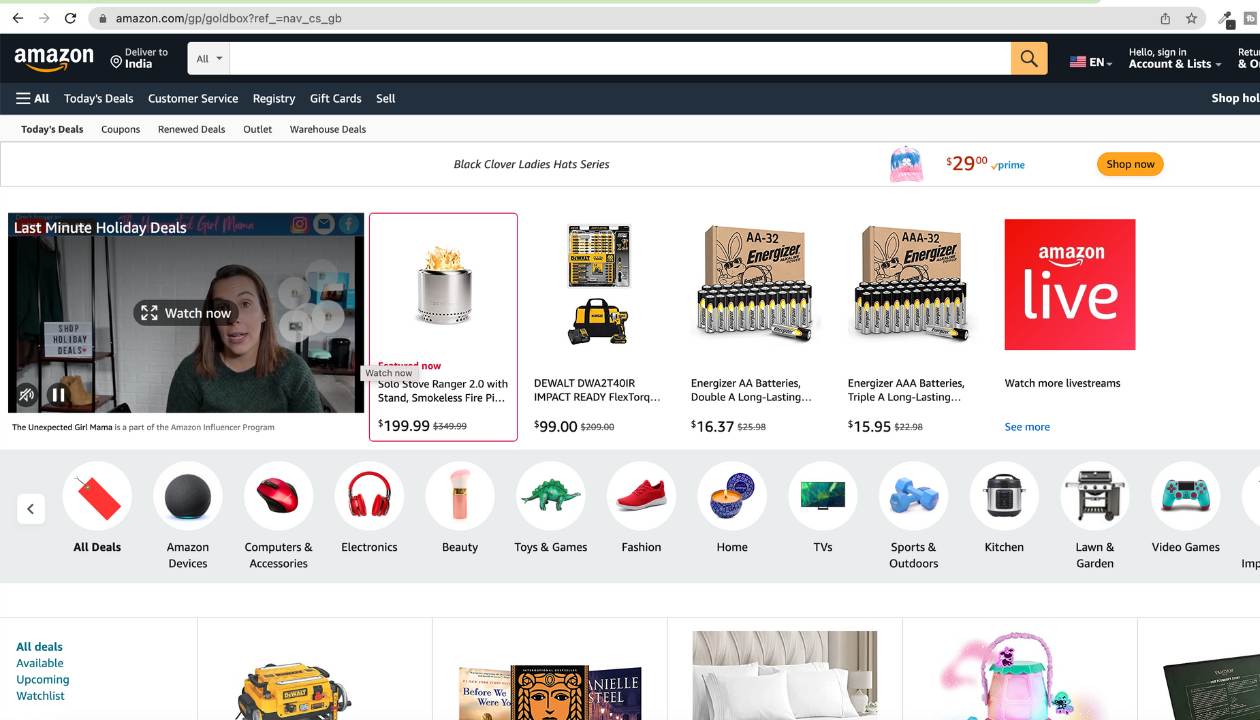Viewport: 1260px width, 720px height.
Task: Open Registry in the nav bar
Action: 274,98
